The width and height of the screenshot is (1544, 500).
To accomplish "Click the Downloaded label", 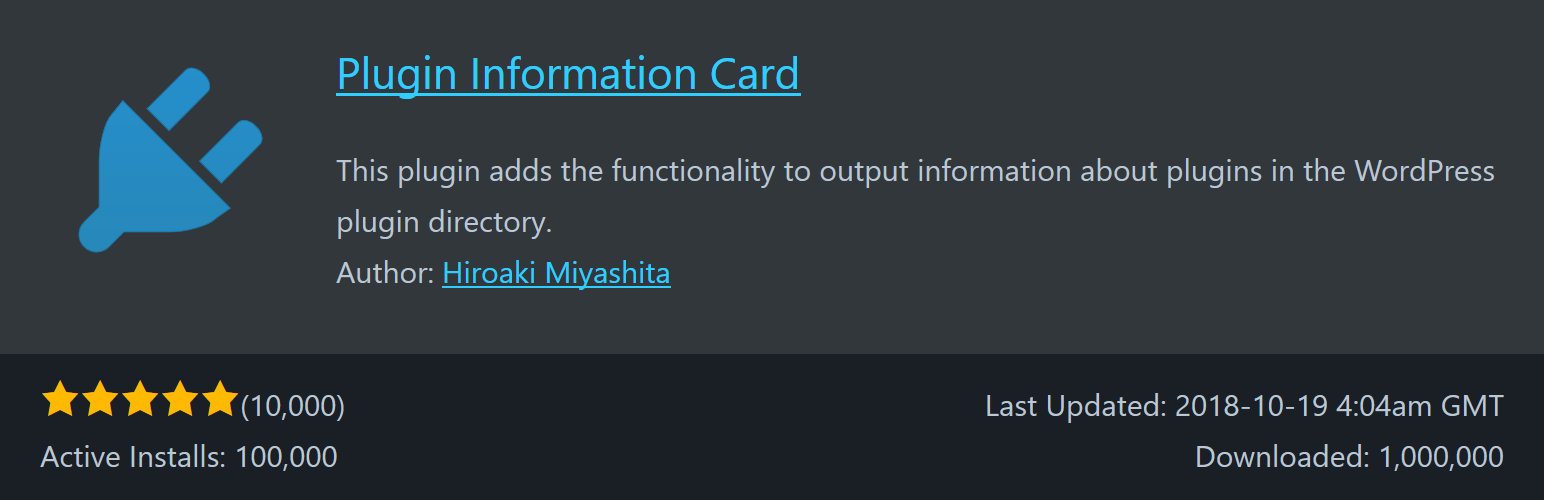I will coord(1282,457).
